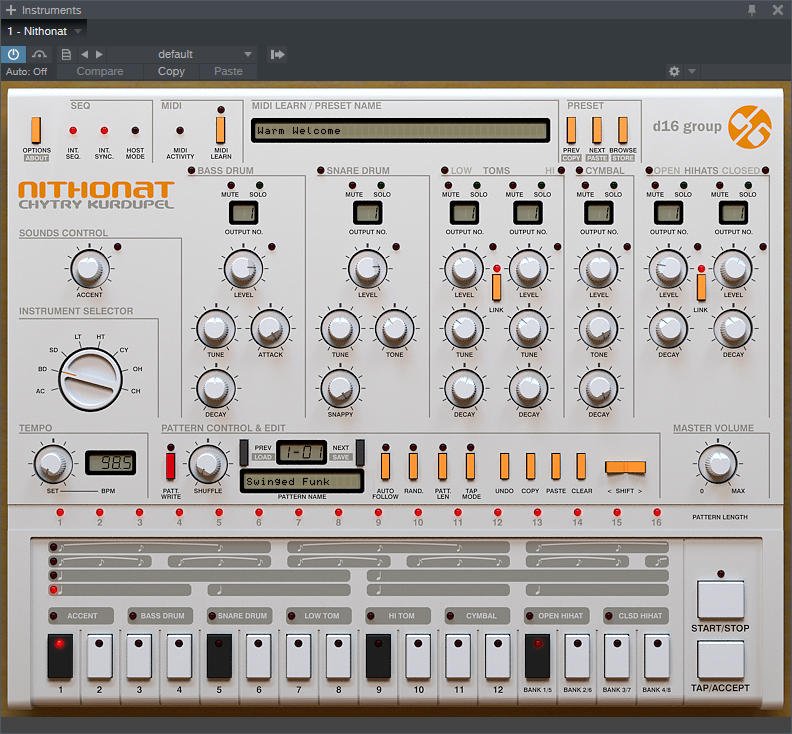Image resolution: width=792 pixels, height=734 pixels.
Task: Click the SHUFFLE knob
Action: (x=208, y=463)
